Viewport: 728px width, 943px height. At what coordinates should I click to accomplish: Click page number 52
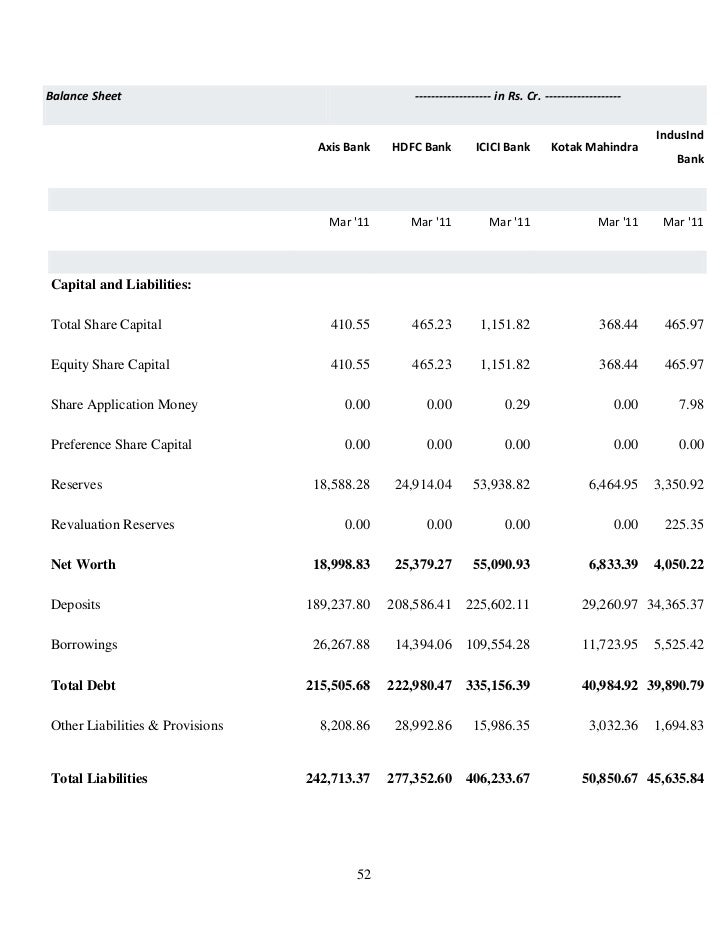point(364,874)
